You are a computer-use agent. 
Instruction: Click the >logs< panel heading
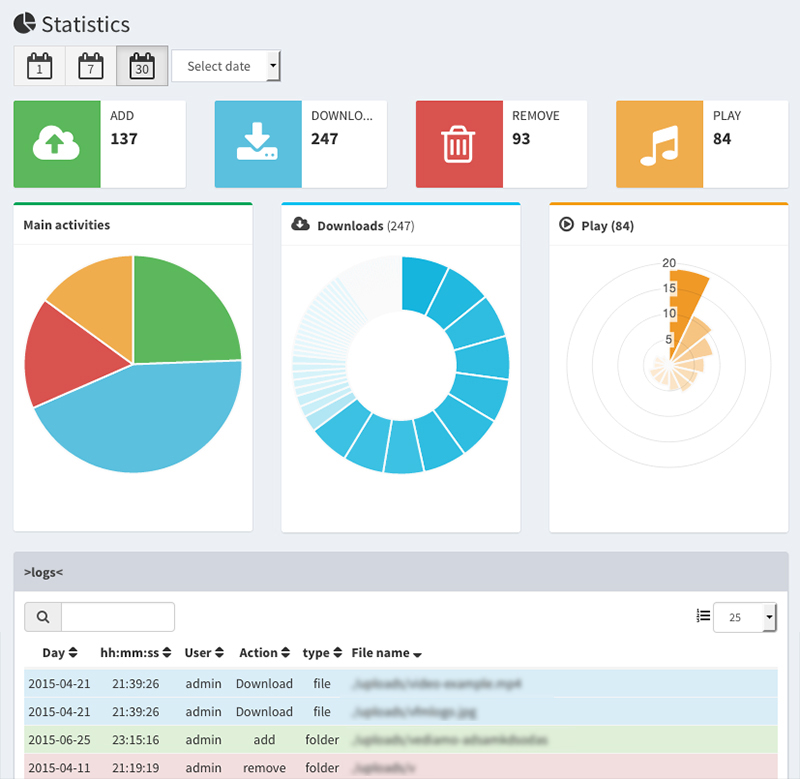pyautogui.click(x=43, y=572)
